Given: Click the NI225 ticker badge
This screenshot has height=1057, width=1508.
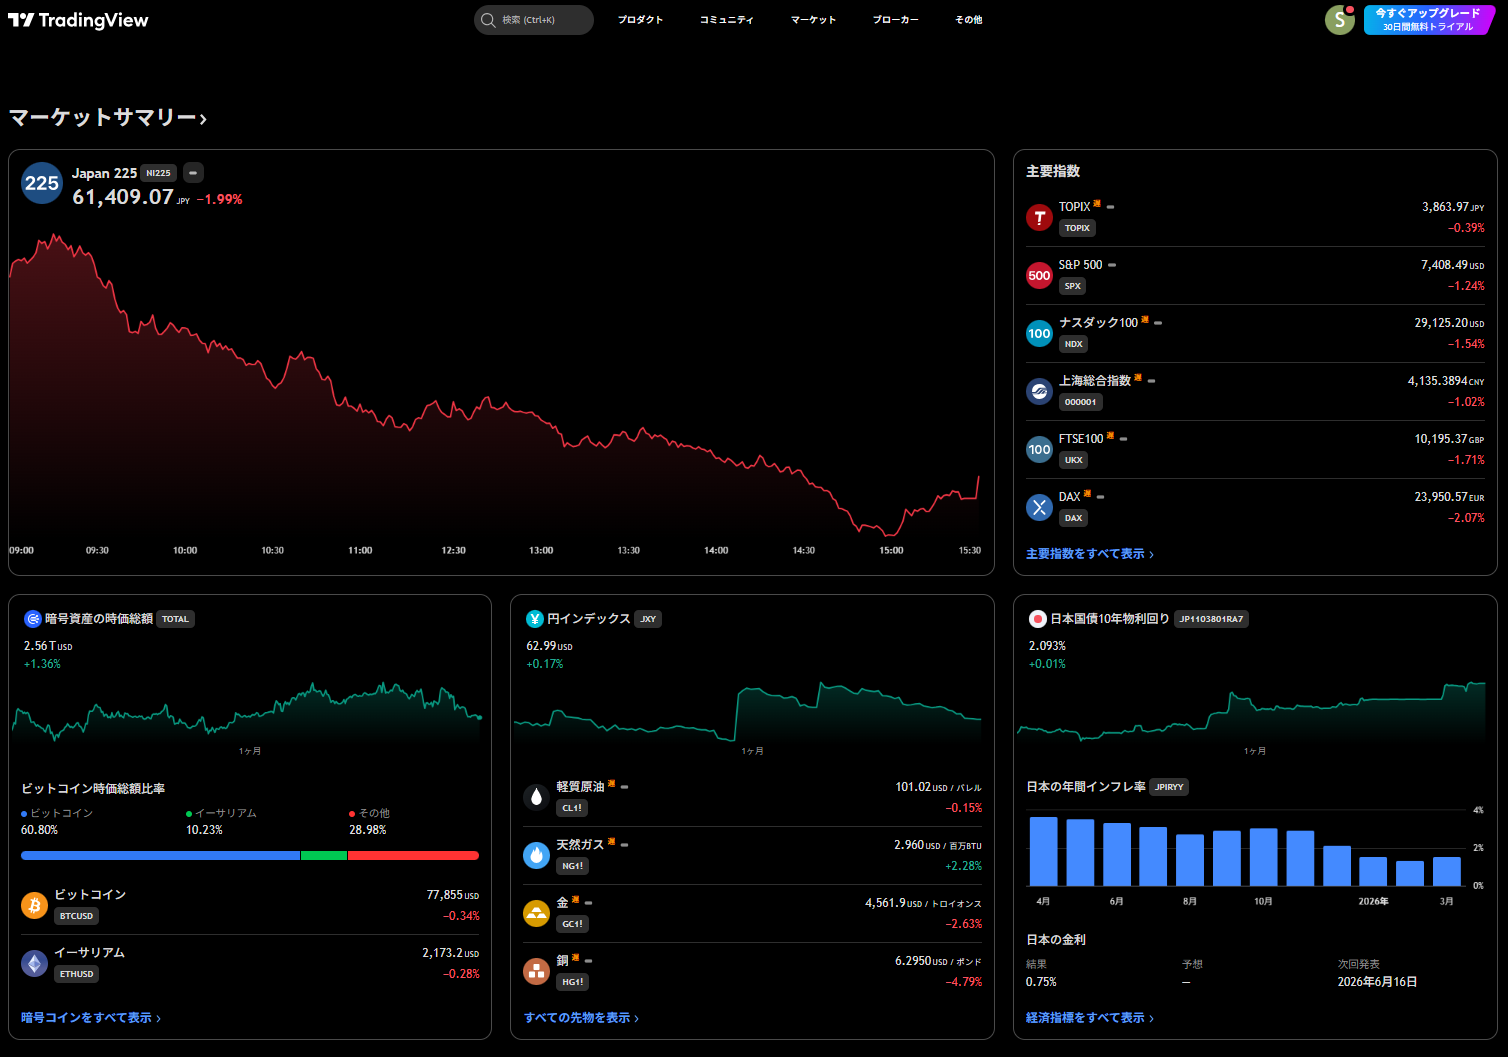Looking at the screenshot, I should click(159, 173).
